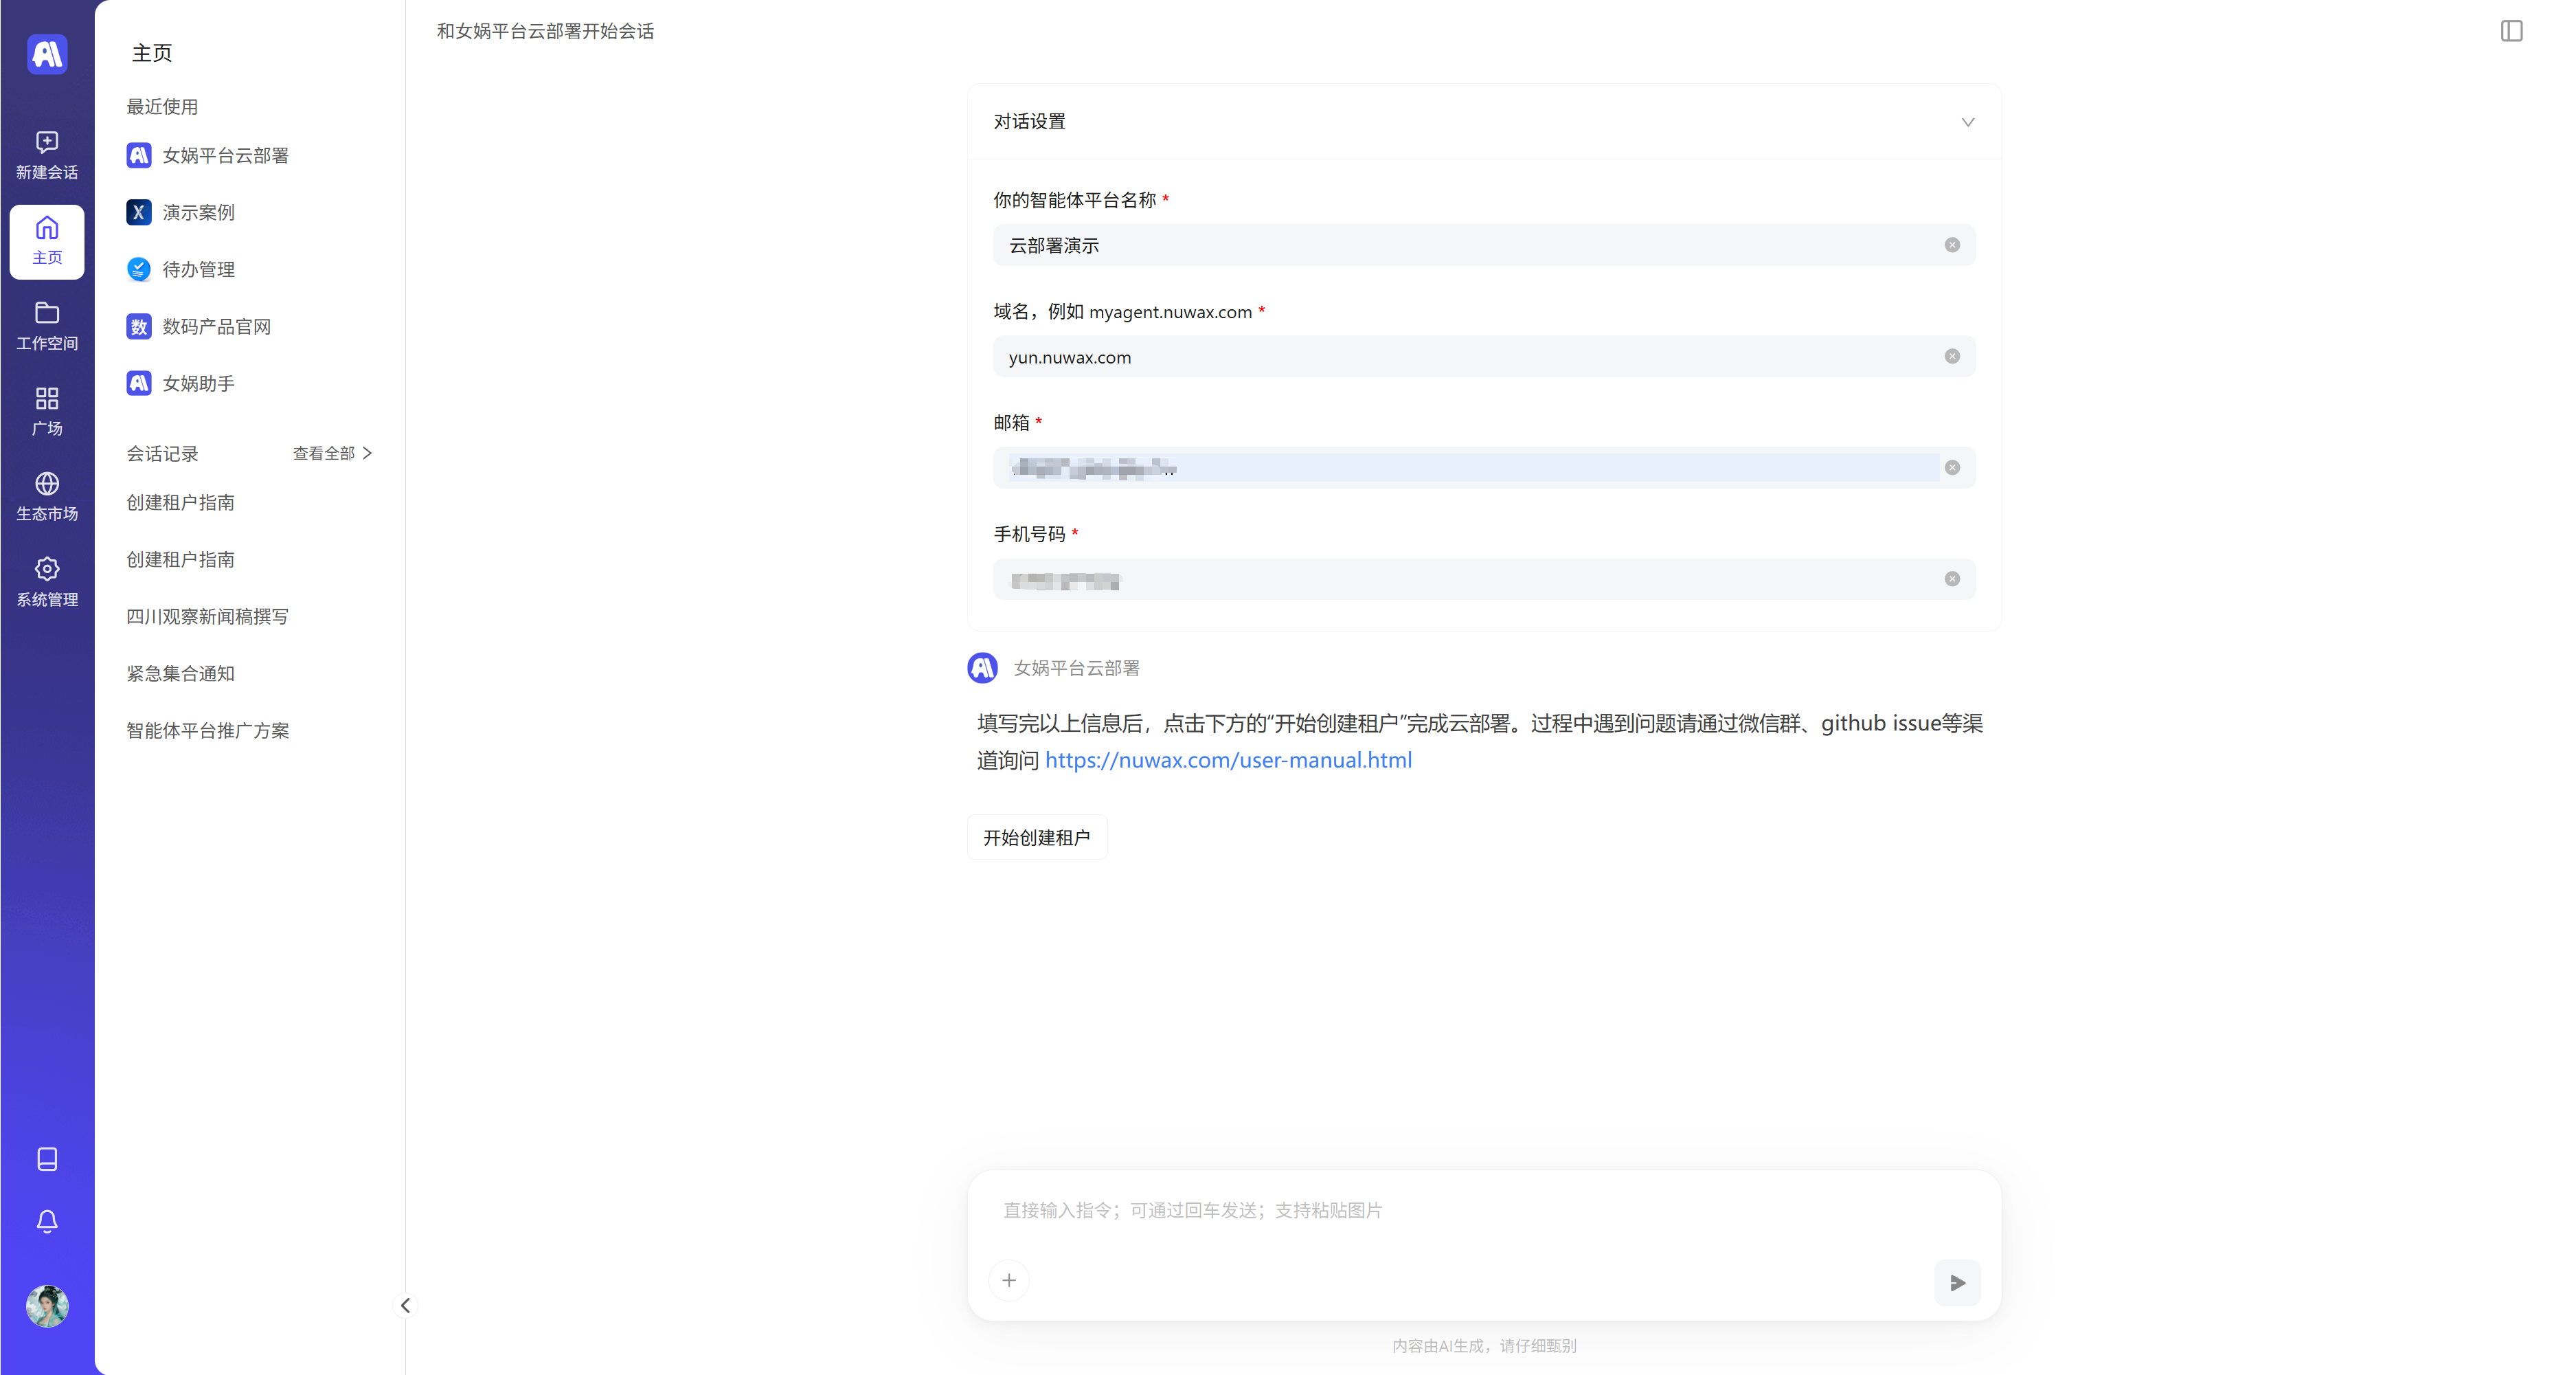Screen dimensions: 2576x1375
Task: Collapse the session list with the left arrow
Action: pos(405,1305)
